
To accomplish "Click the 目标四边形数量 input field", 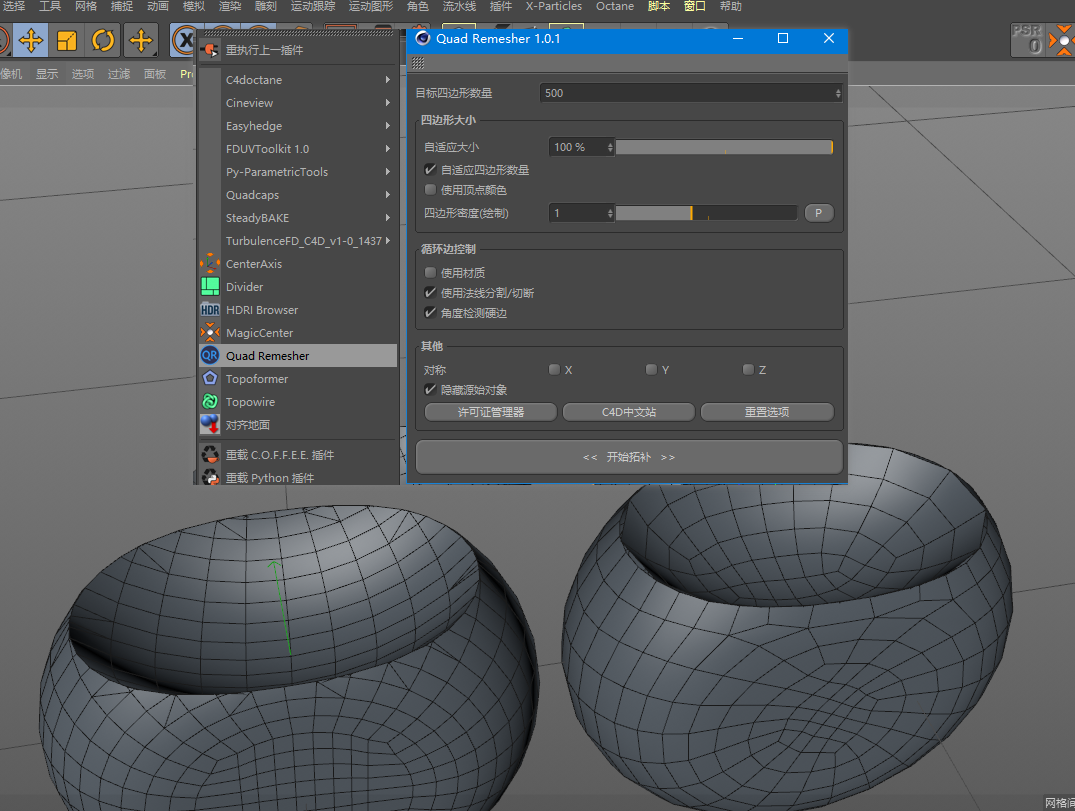I will click(691, 93).
